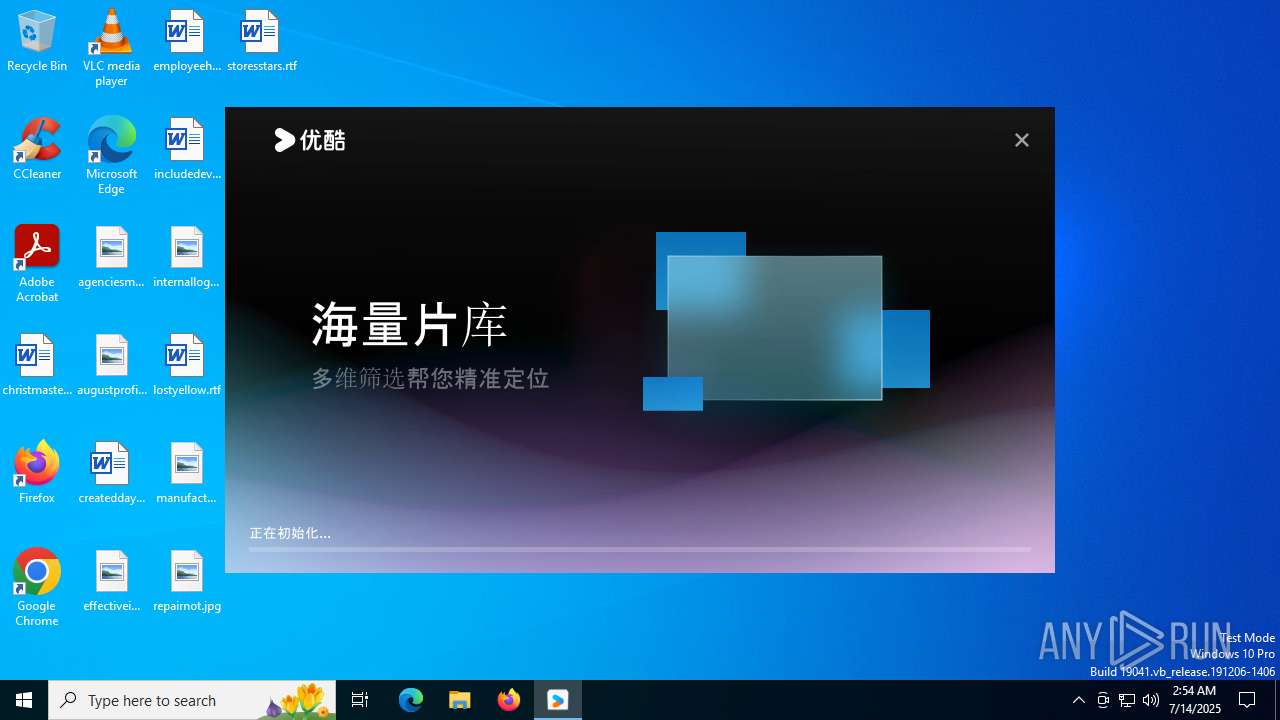Select the repairnot.jpg image file
Image resolution: width=1280 pixels, height=720 pixels.
[x=186, y=581]
